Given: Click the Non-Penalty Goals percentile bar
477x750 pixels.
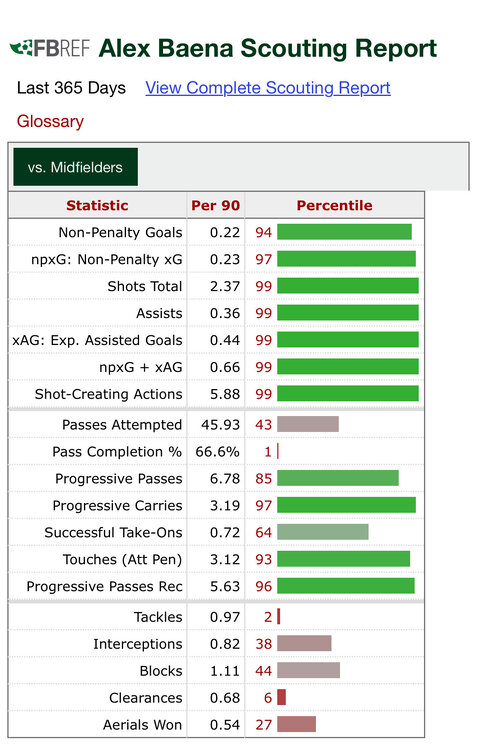Looking at the screenshot, I should point(344,232).
